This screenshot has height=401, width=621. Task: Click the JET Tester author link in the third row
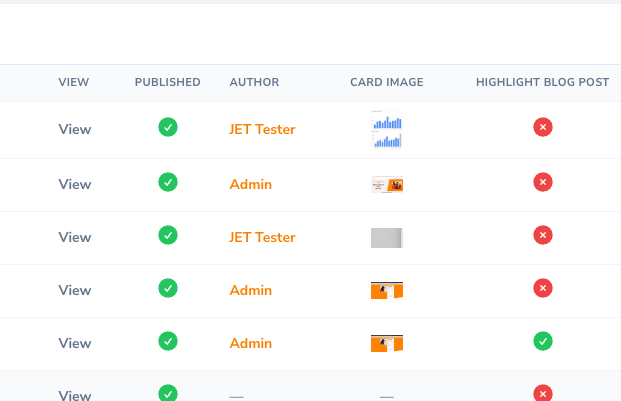(x=262, y=237)
